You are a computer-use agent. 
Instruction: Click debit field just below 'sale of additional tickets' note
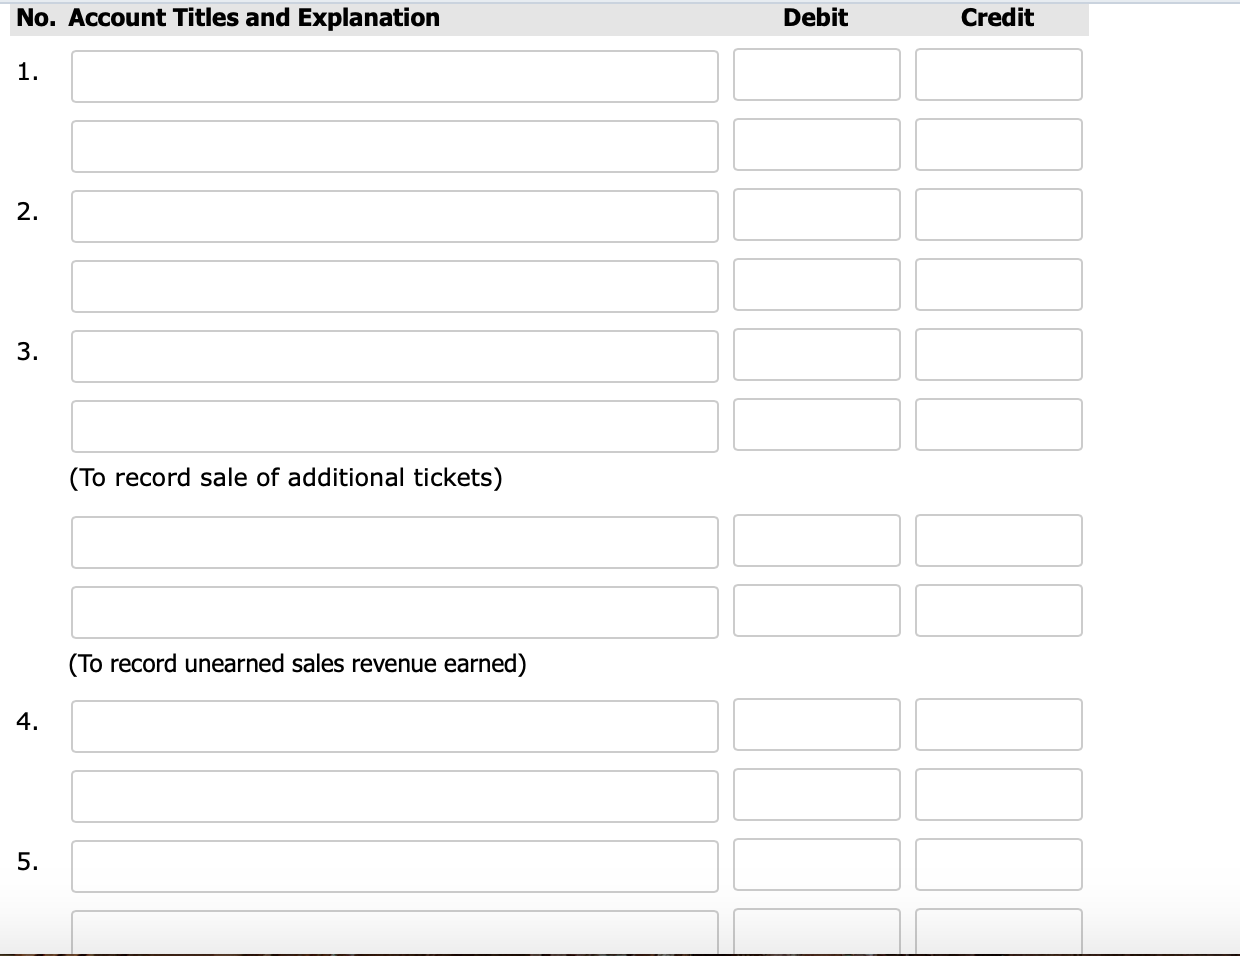(817, 541)
